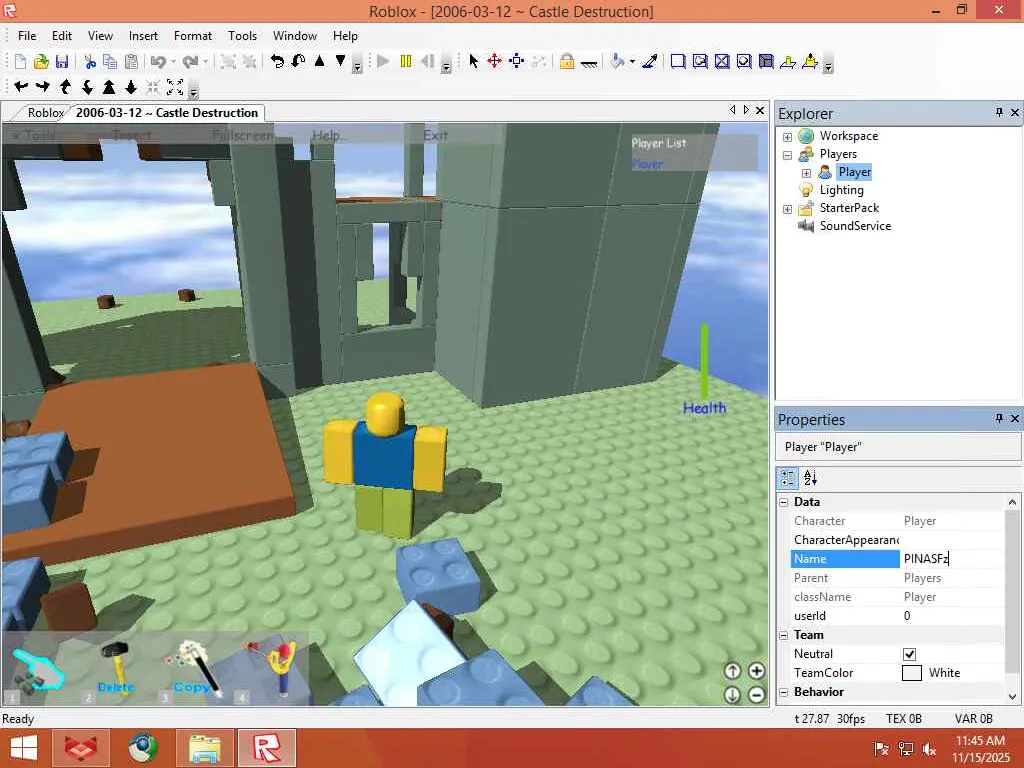
Task: Click the Undo arrow icon
Action: 158,62
